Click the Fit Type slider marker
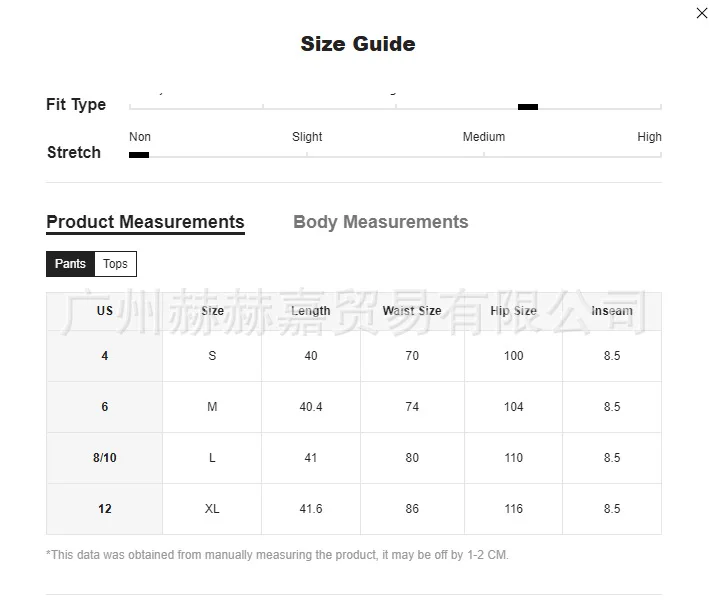The height and width of the screenshot is (605, 709). click(527, 107)
